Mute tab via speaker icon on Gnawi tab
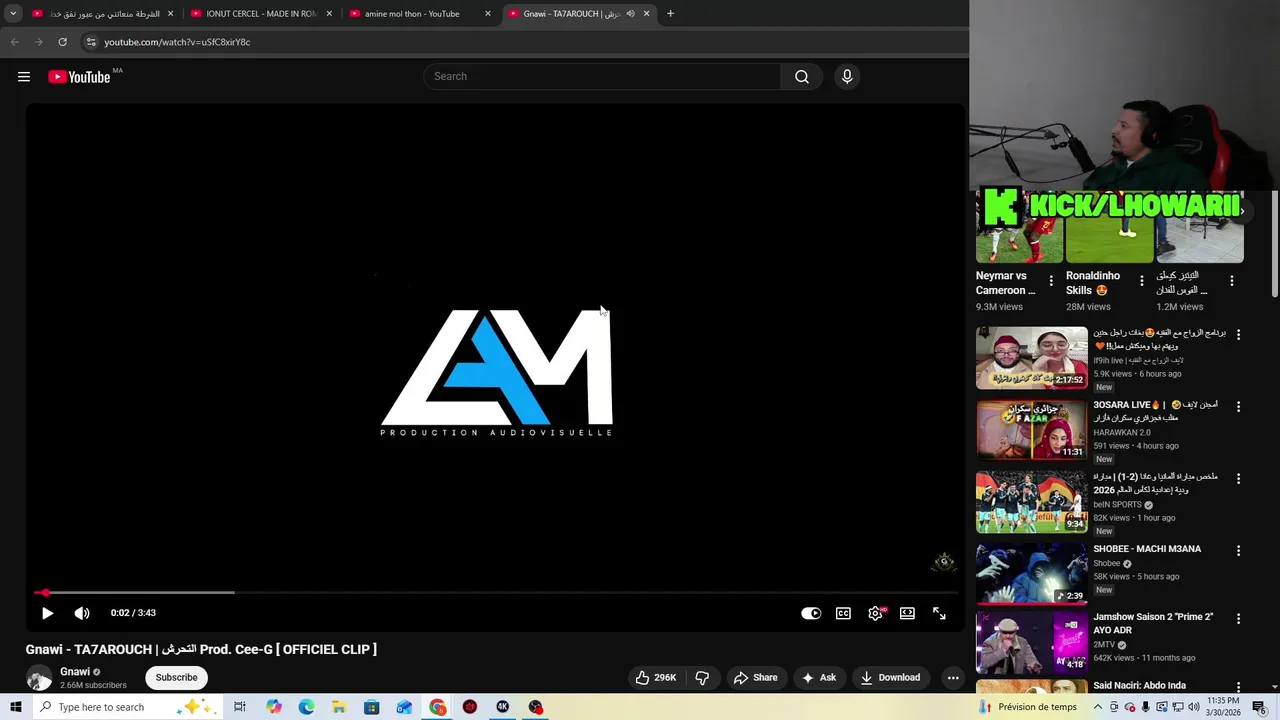Image resolution: width=1280 pixels, height=720 pixels. (x=630, y=14)
